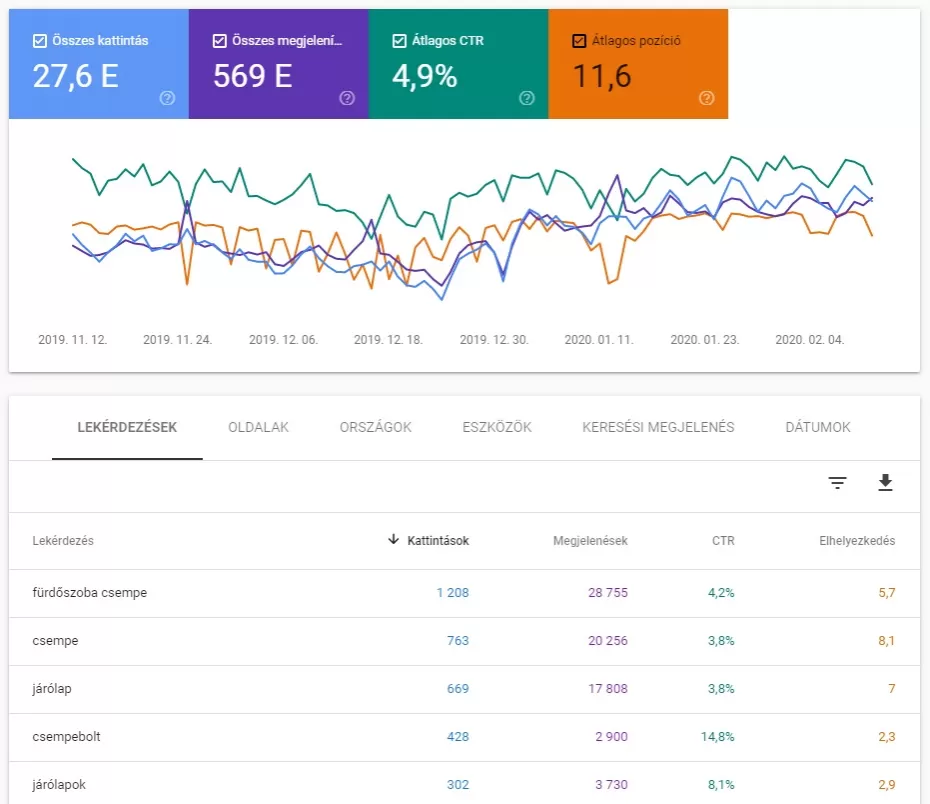Image resolution: width=930 pixels, height=804 pixels.
Task: Sort by the Elhelyezkedés column header
Action: [857, 541]
